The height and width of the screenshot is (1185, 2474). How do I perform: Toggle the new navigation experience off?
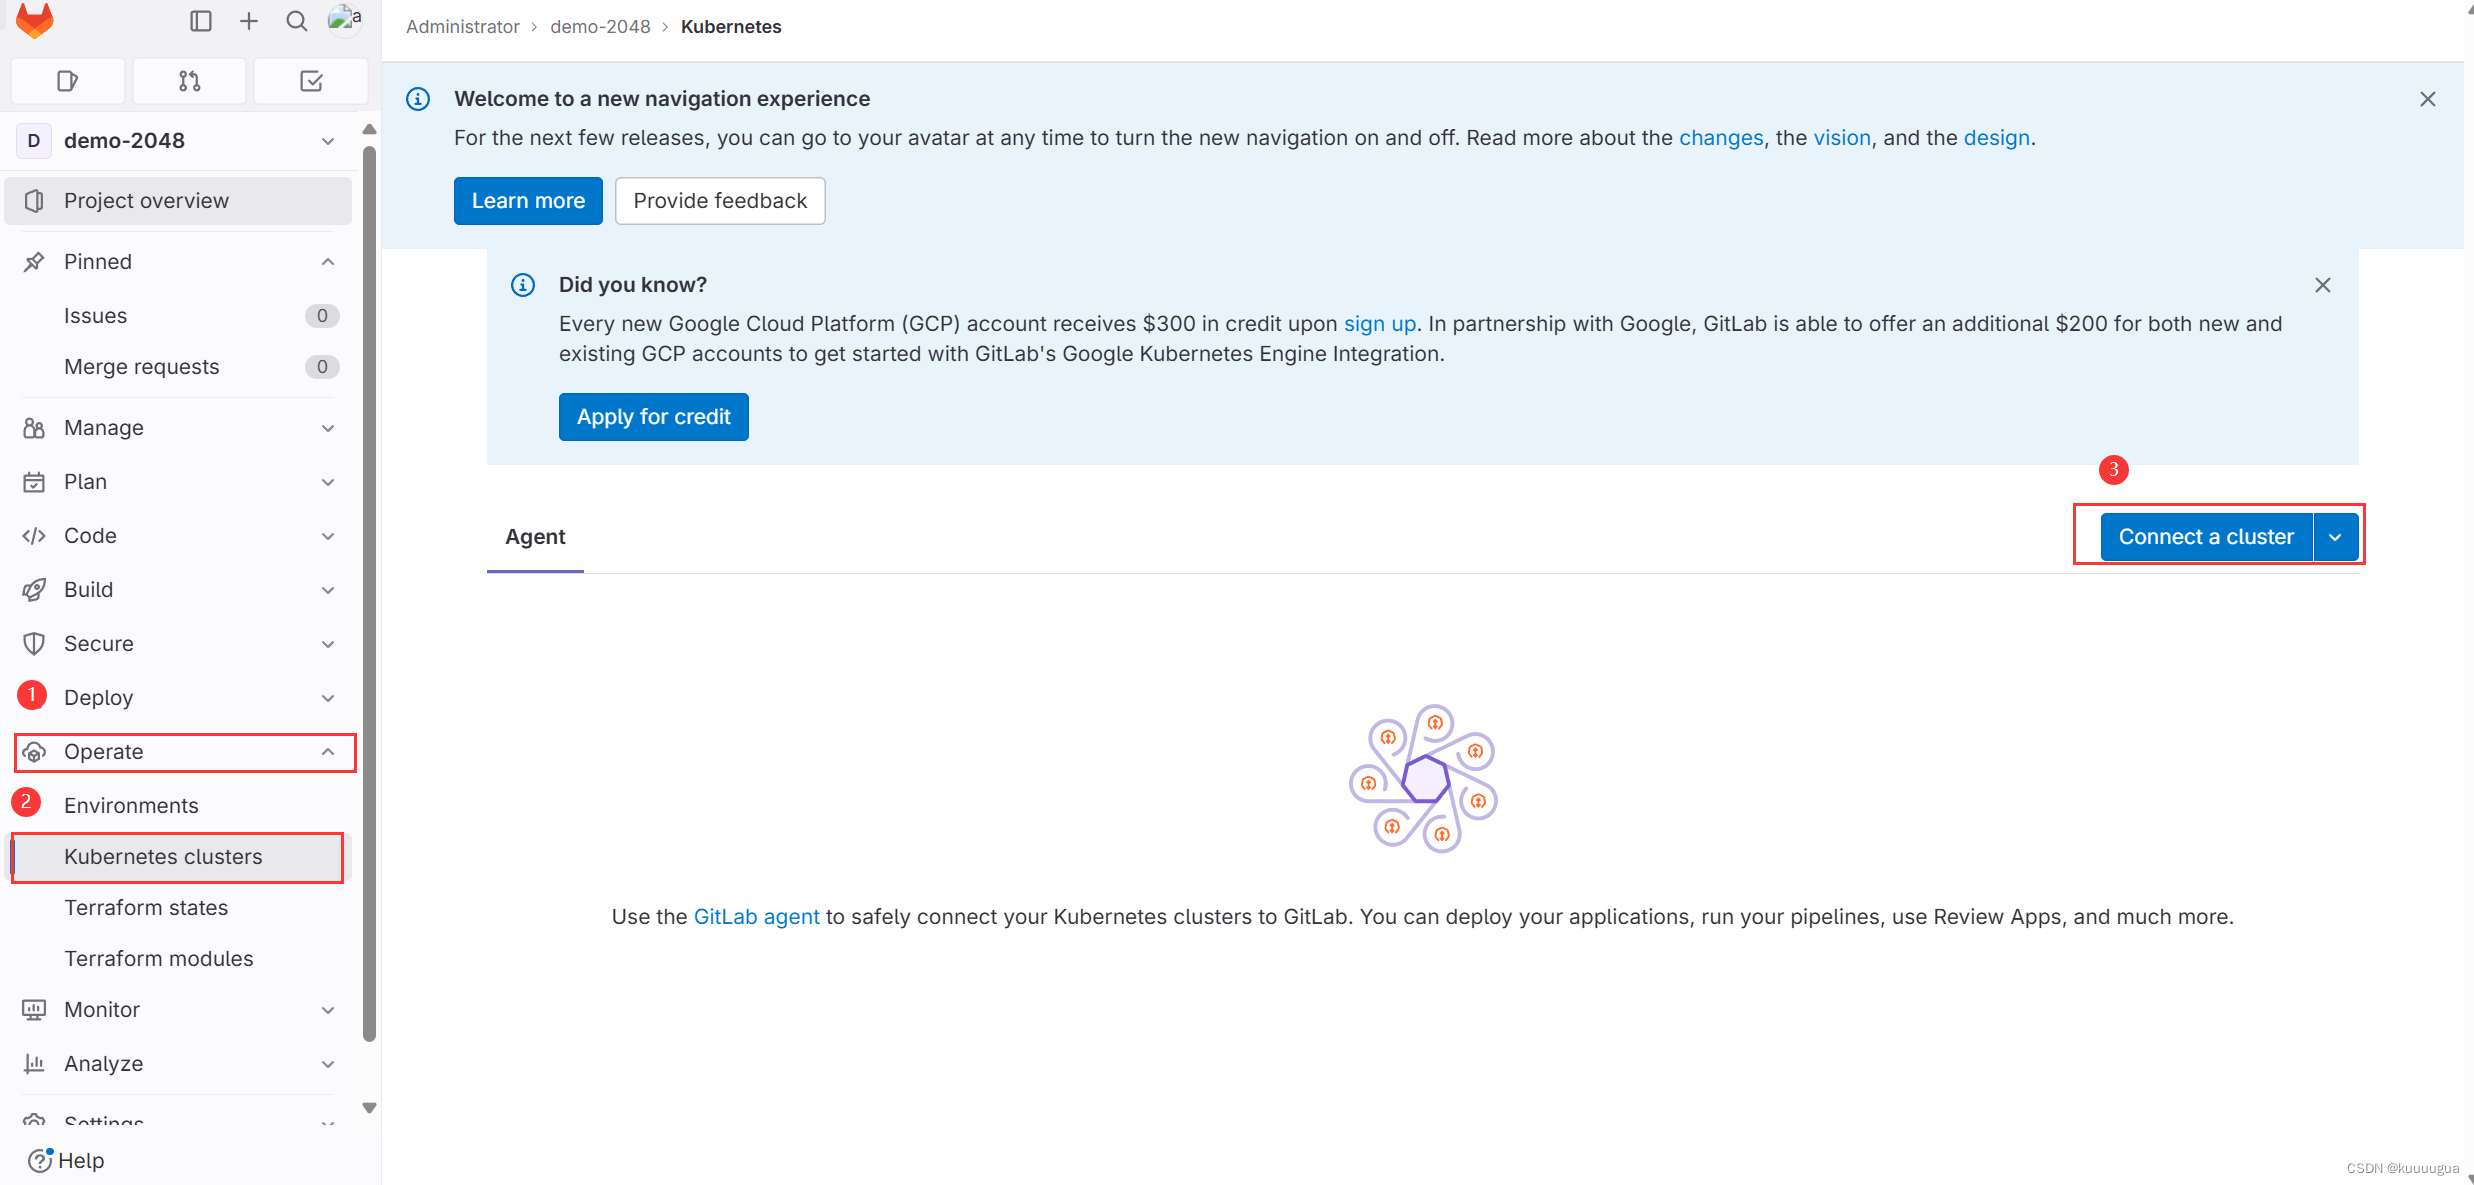pyautogui.click(x=346, y=22)
